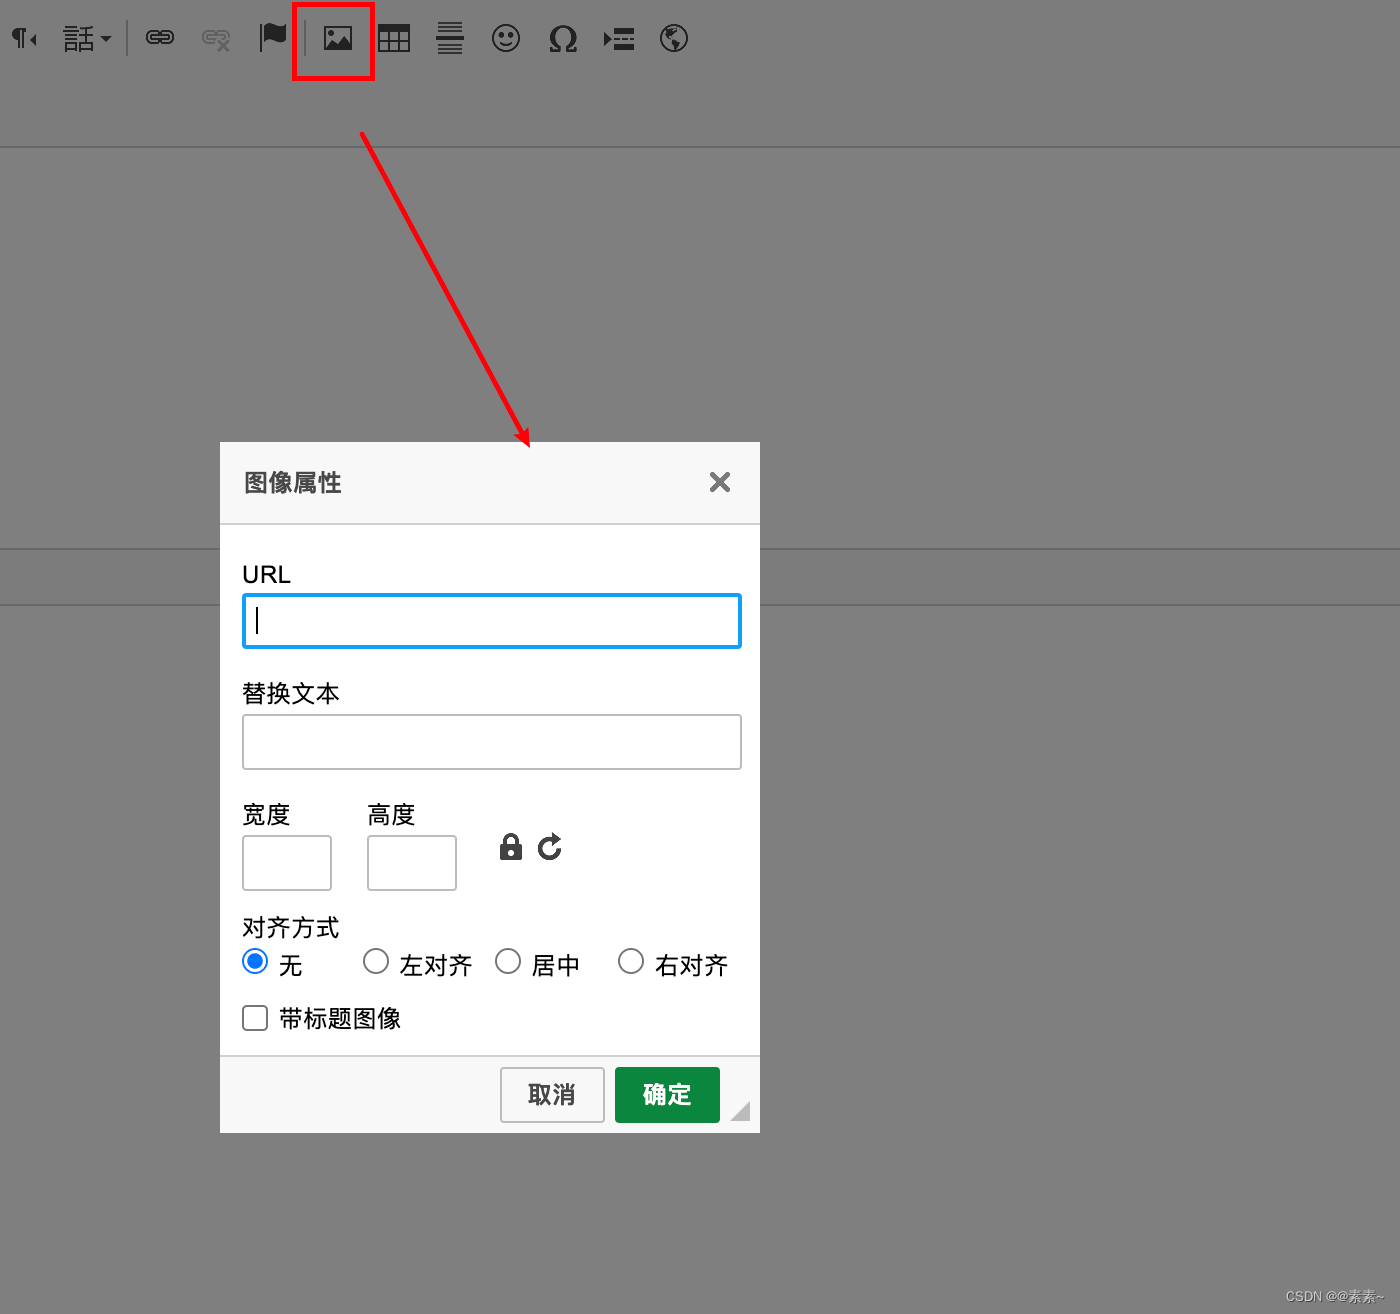Insert a horizontal line via toolbar
The height and width of the screenshot is (1314, 1400).
tap(450, 38)
